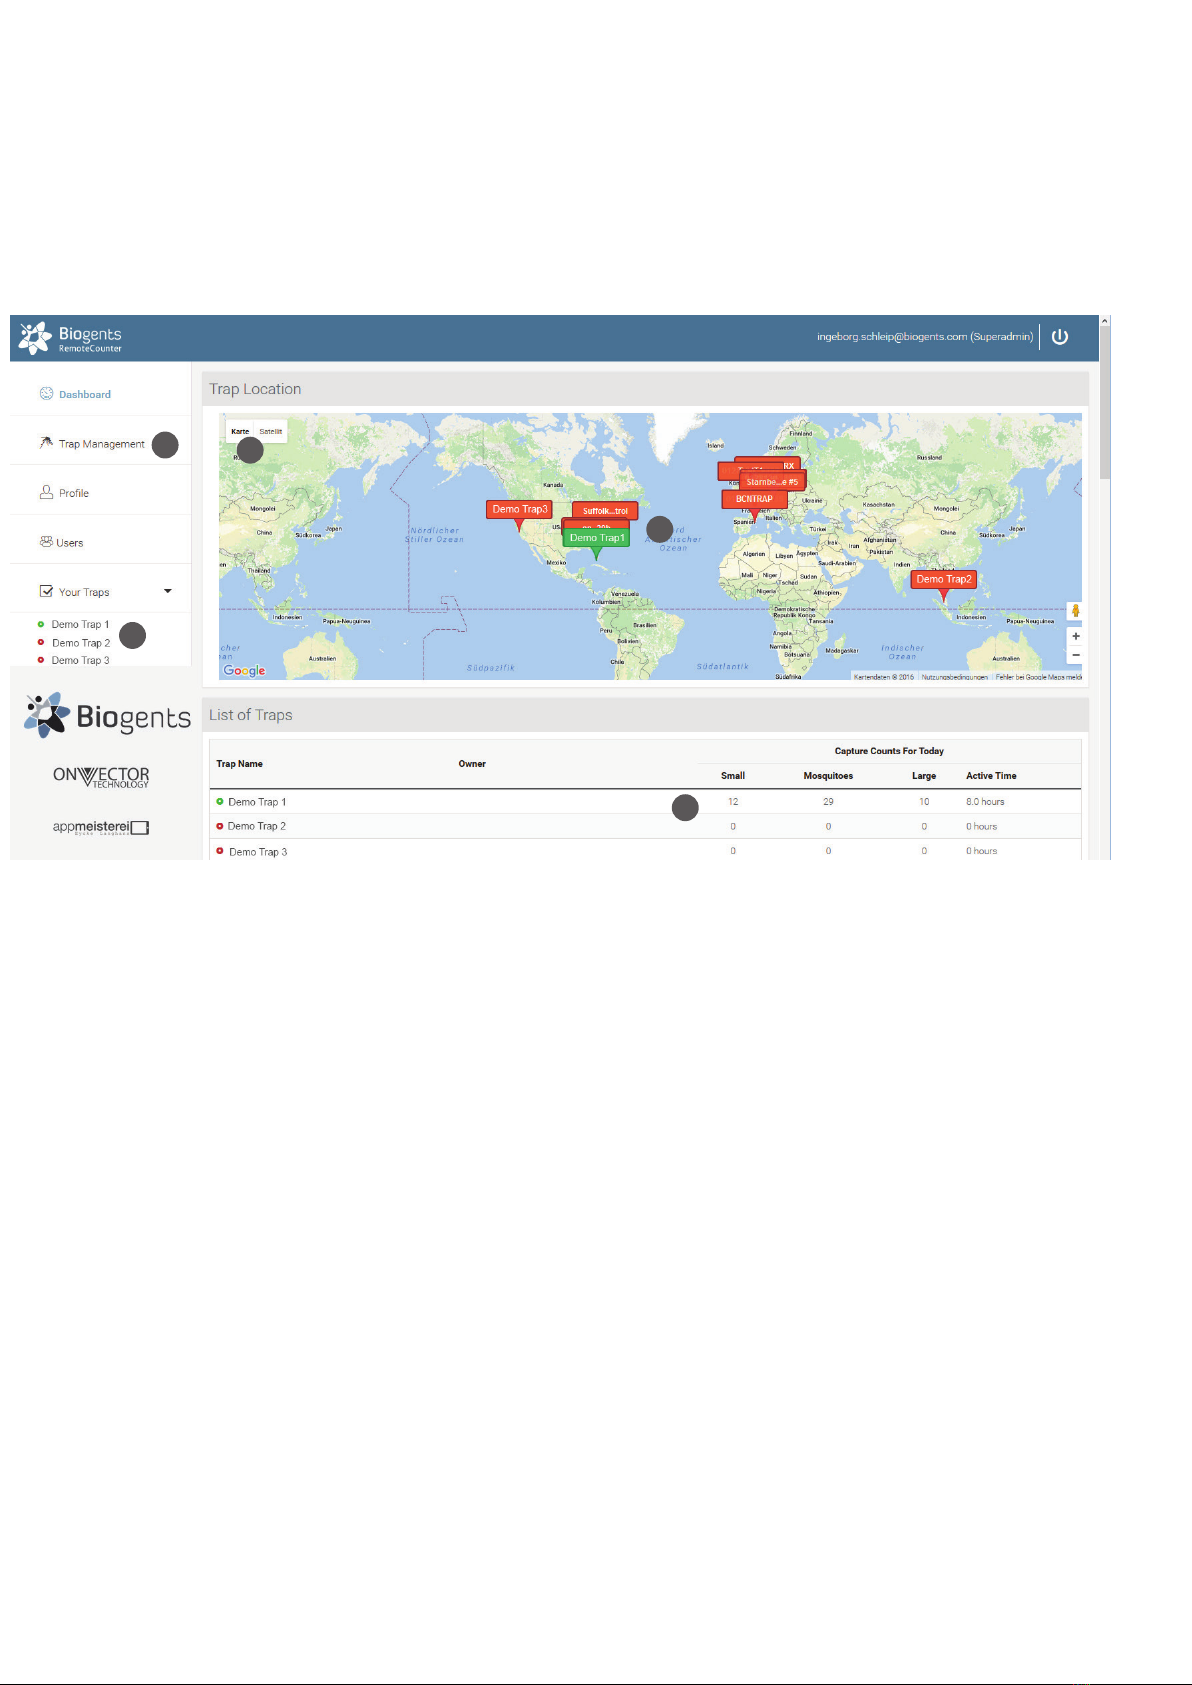Click Kartendaten © 2016 map attribution
The height and width of the screenshot is (1685, 1192).
click(884, 677)
